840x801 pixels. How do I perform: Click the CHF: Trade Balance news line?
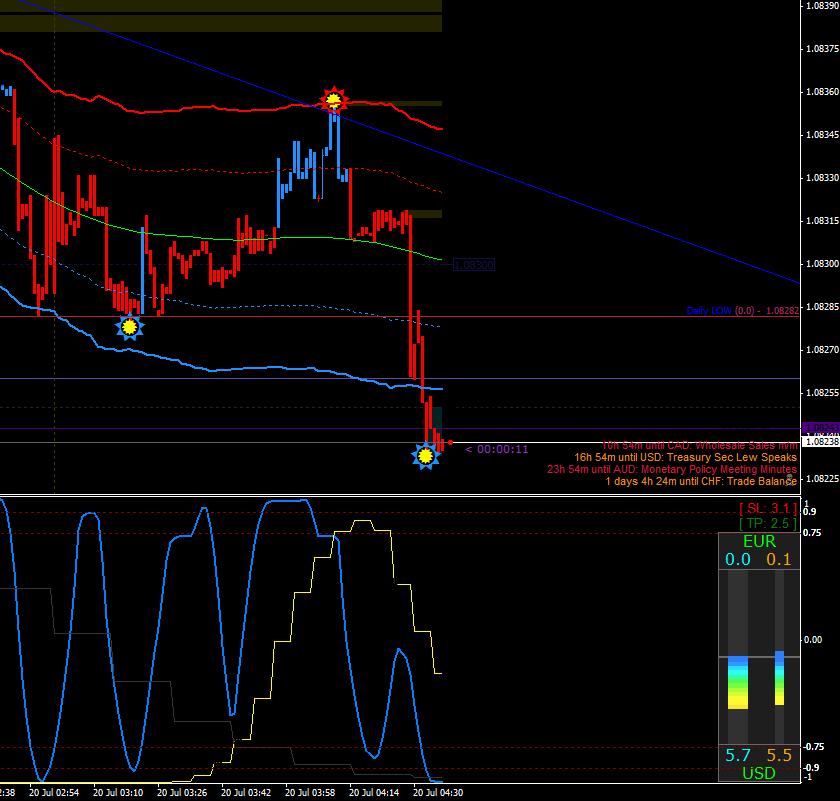[x=701, y=481]
